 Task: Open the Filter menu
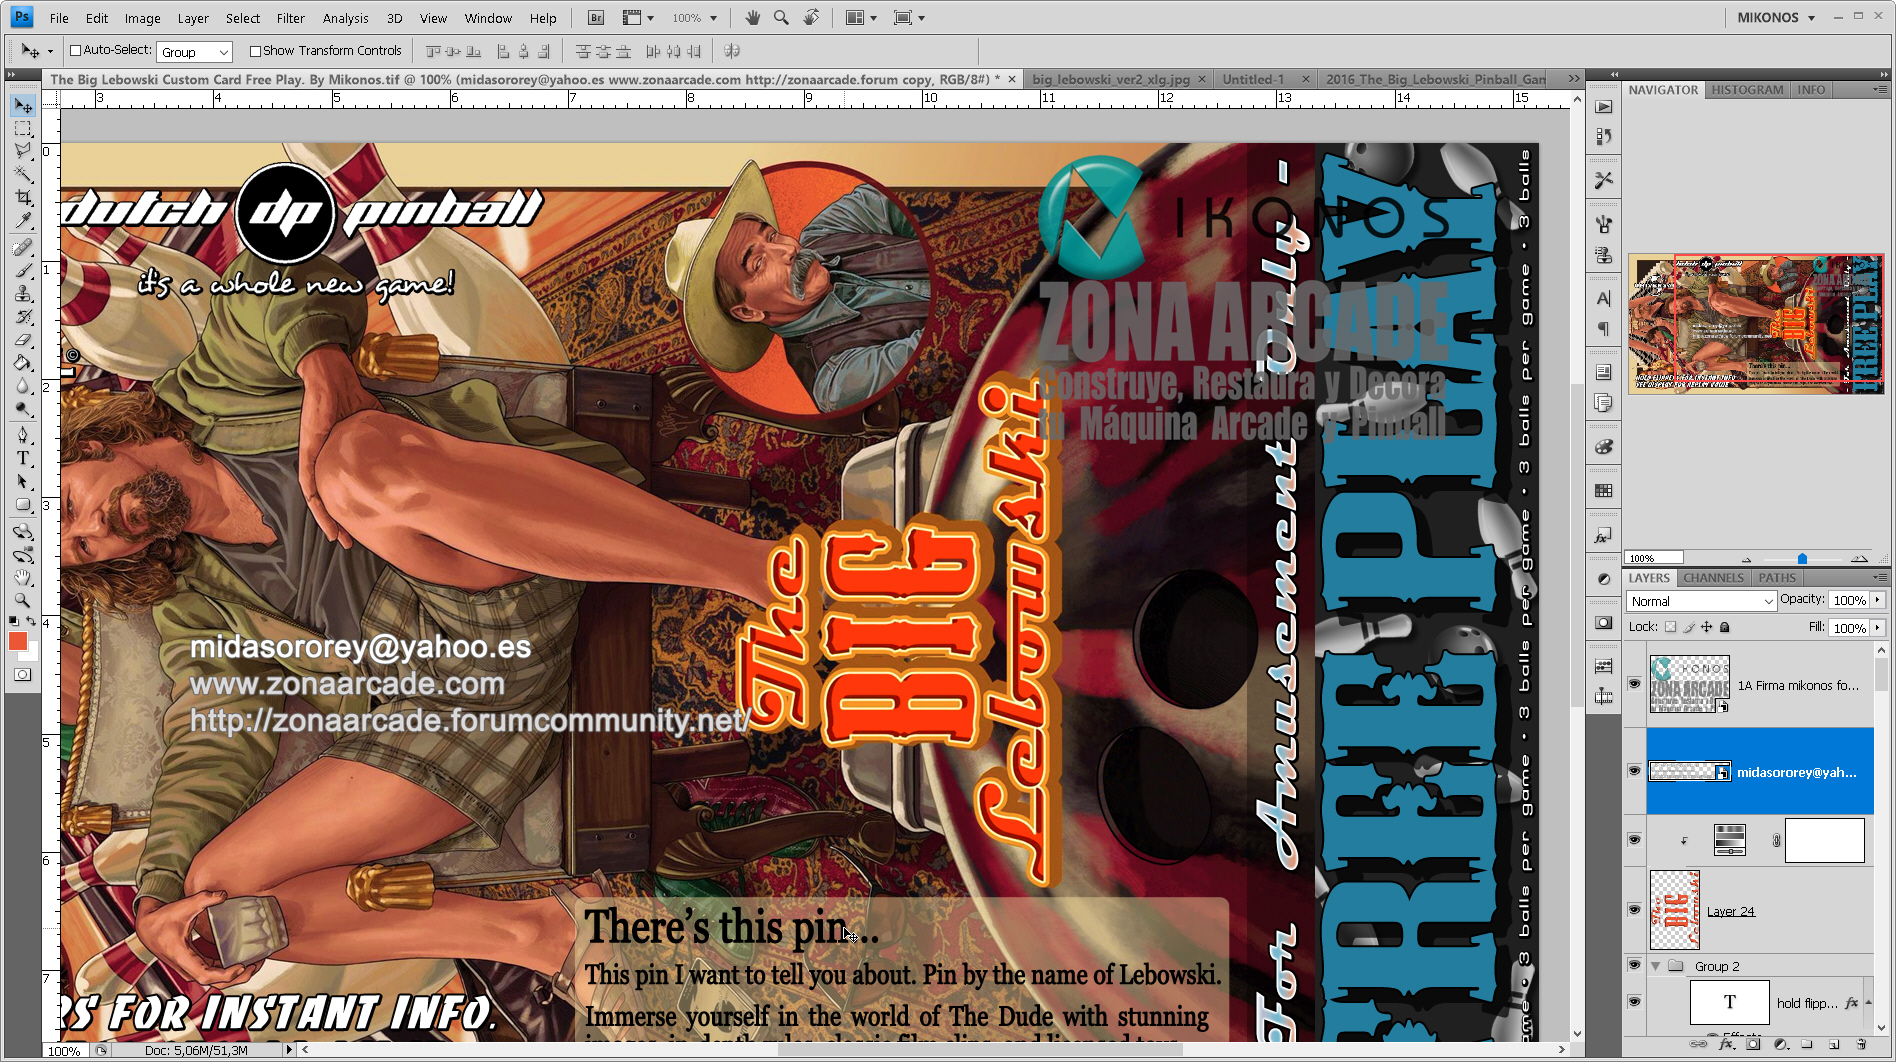point(290,18)
